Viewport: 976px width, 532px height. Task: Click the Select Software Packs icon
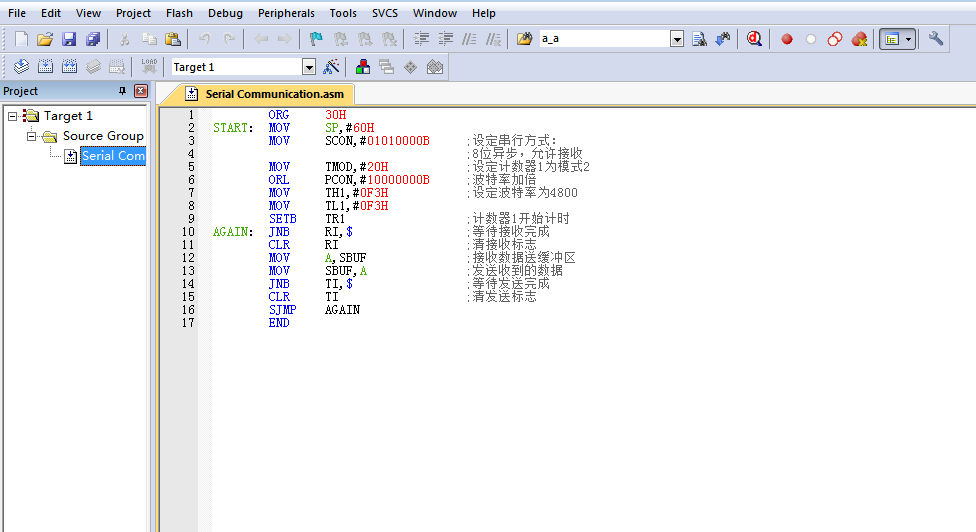(x=435, y=67)
